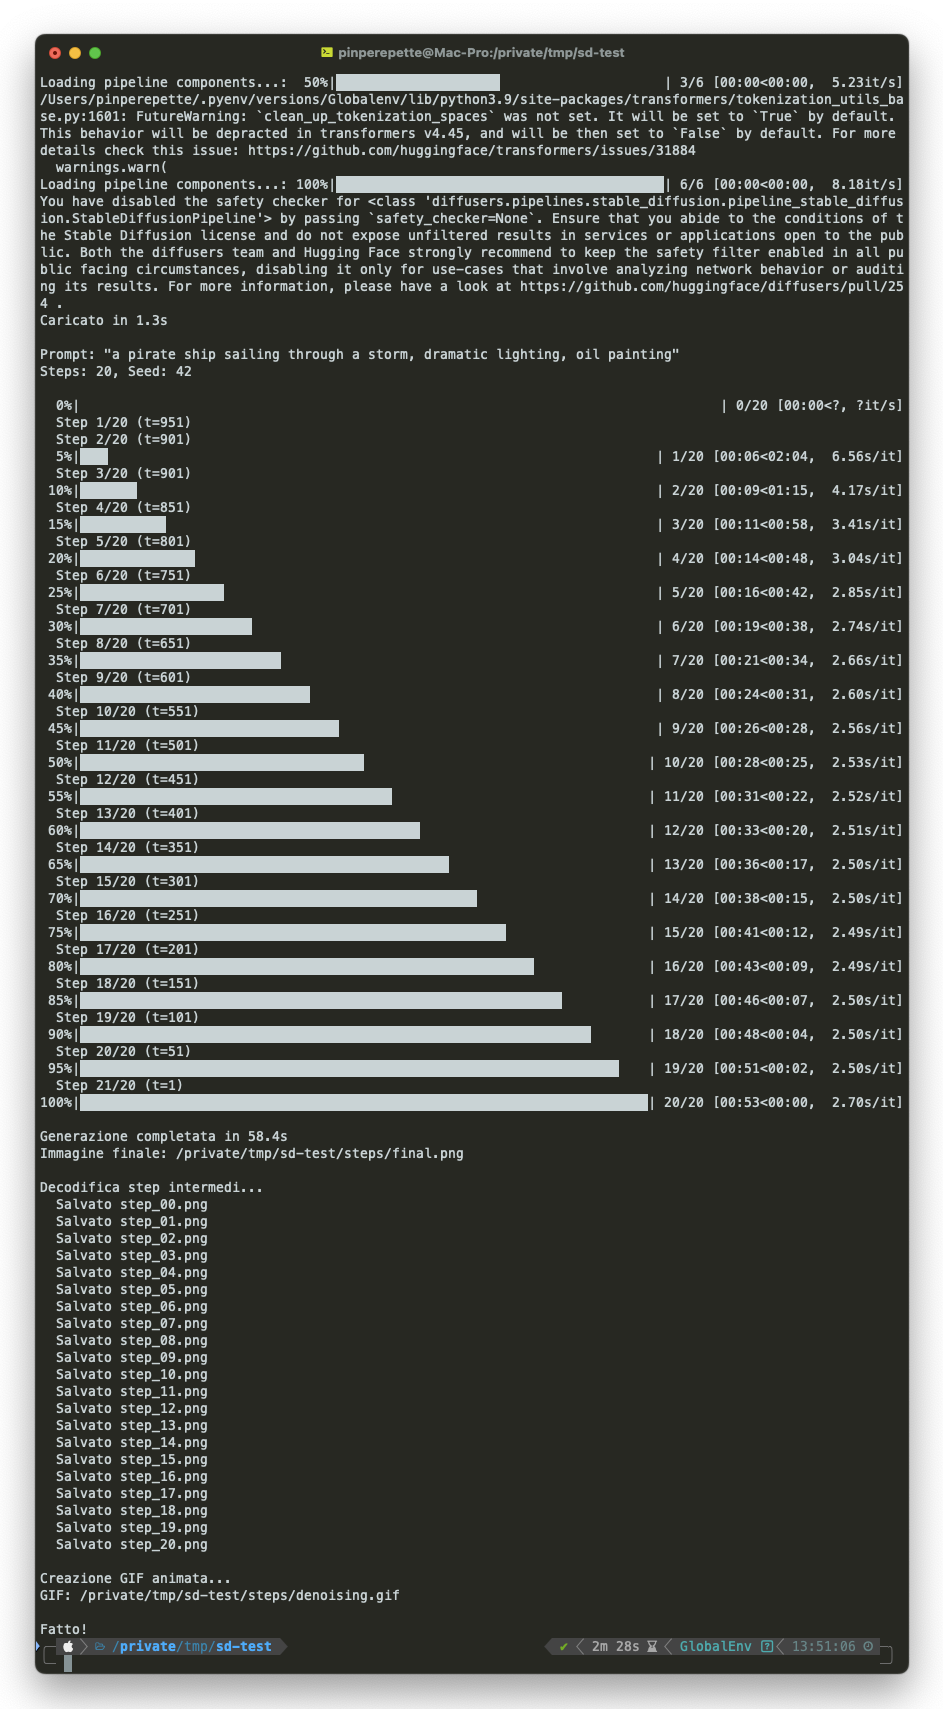
Task: Click the blinking cursor at the prompt
Action: [68, 1663]
